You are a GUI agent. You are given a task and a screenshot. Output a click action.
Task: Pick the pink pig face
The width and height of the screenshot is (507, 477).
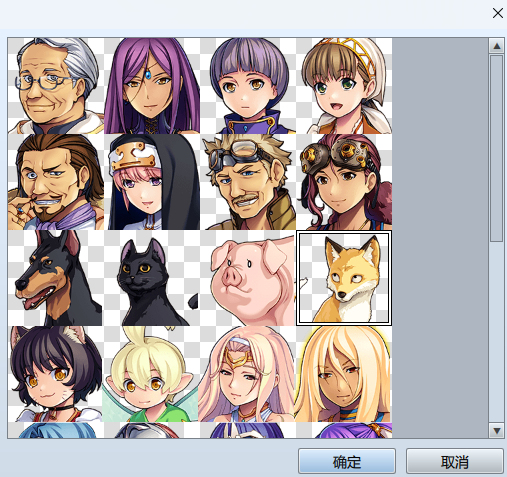click(248, 278)
